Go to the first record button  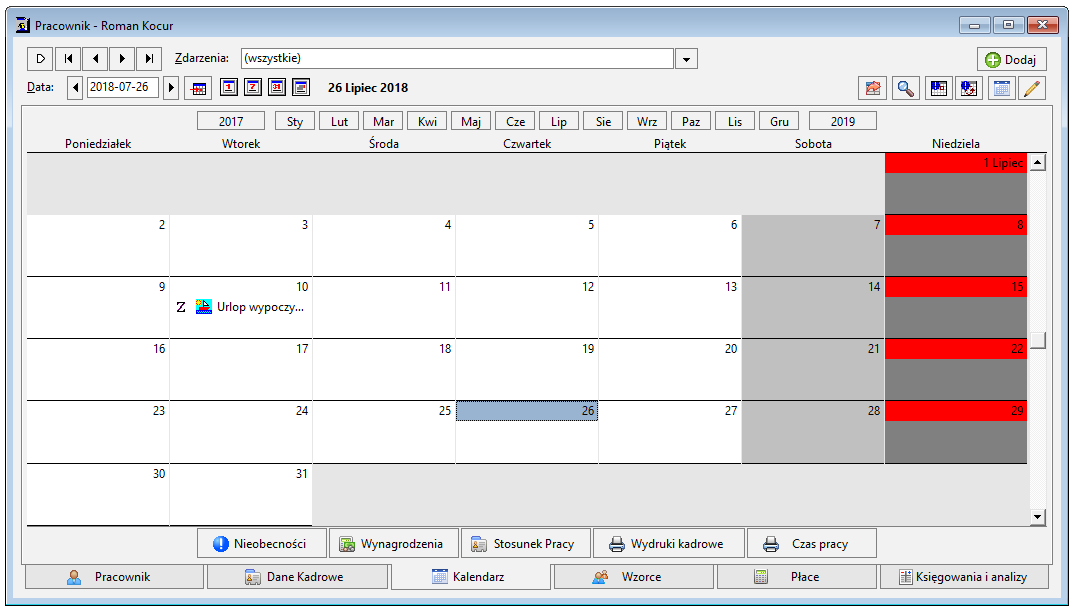coord(68,59)
